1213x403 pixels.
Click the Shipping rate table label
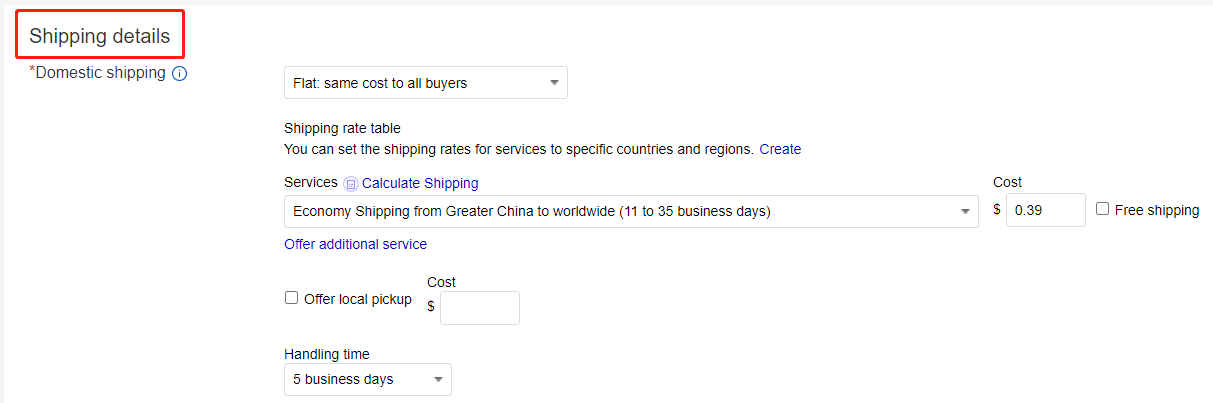[342, 128]
